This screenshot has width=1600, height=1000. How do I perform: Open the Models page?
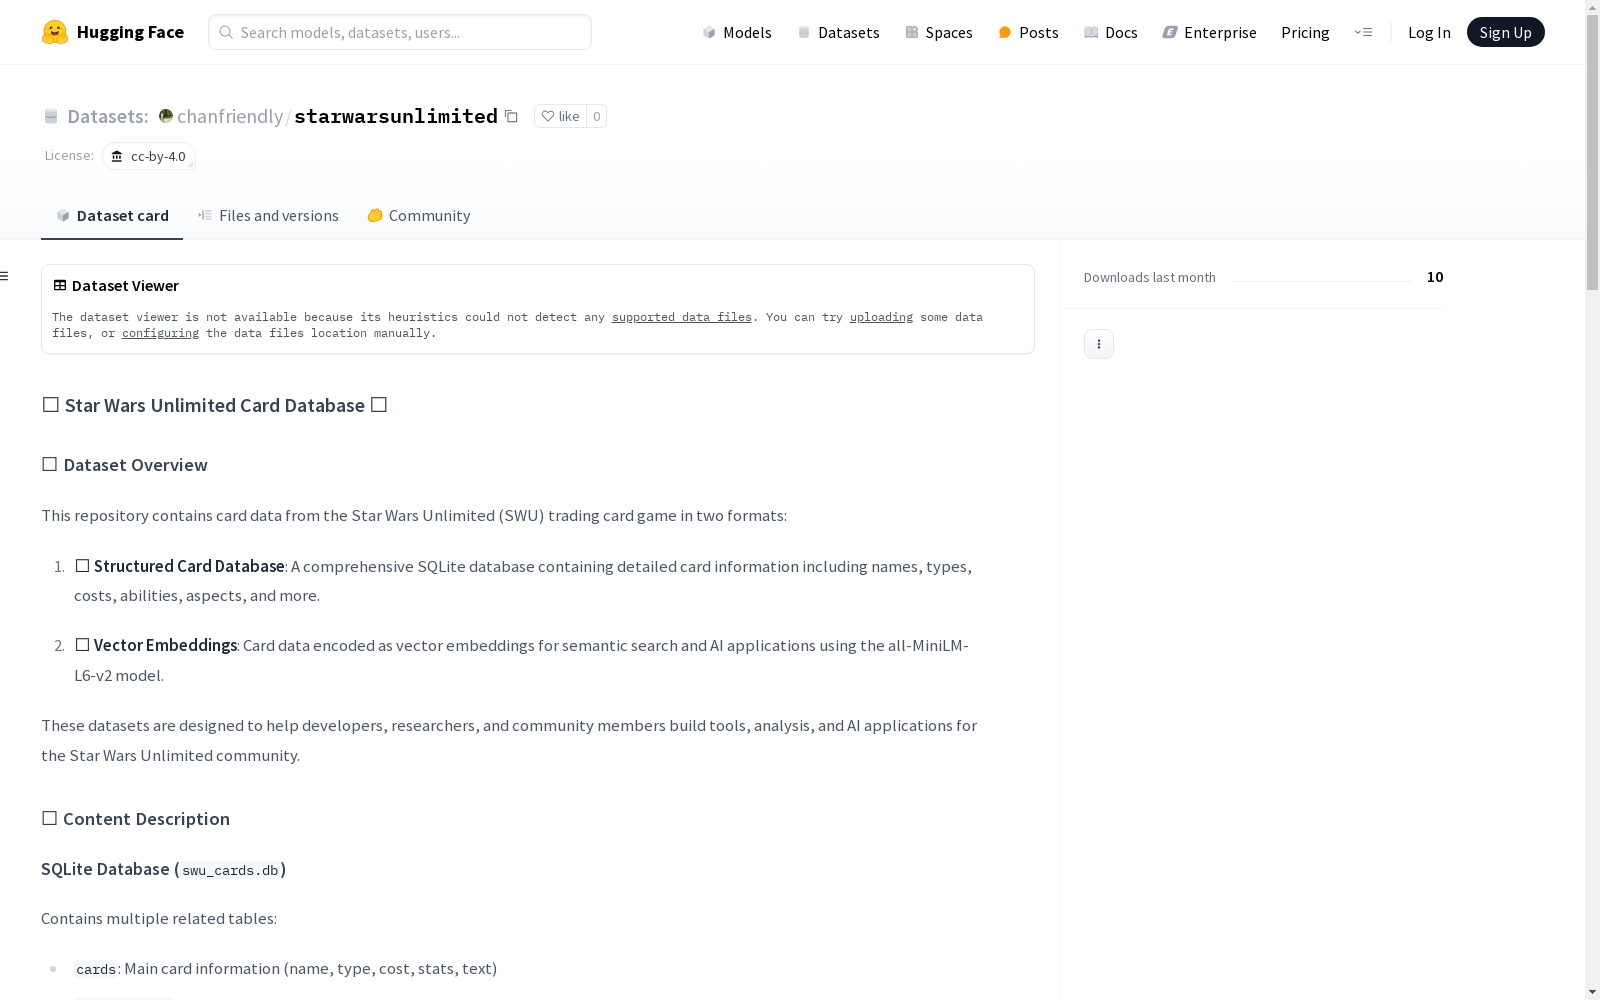pyautogui.click(x=737, y=32)
